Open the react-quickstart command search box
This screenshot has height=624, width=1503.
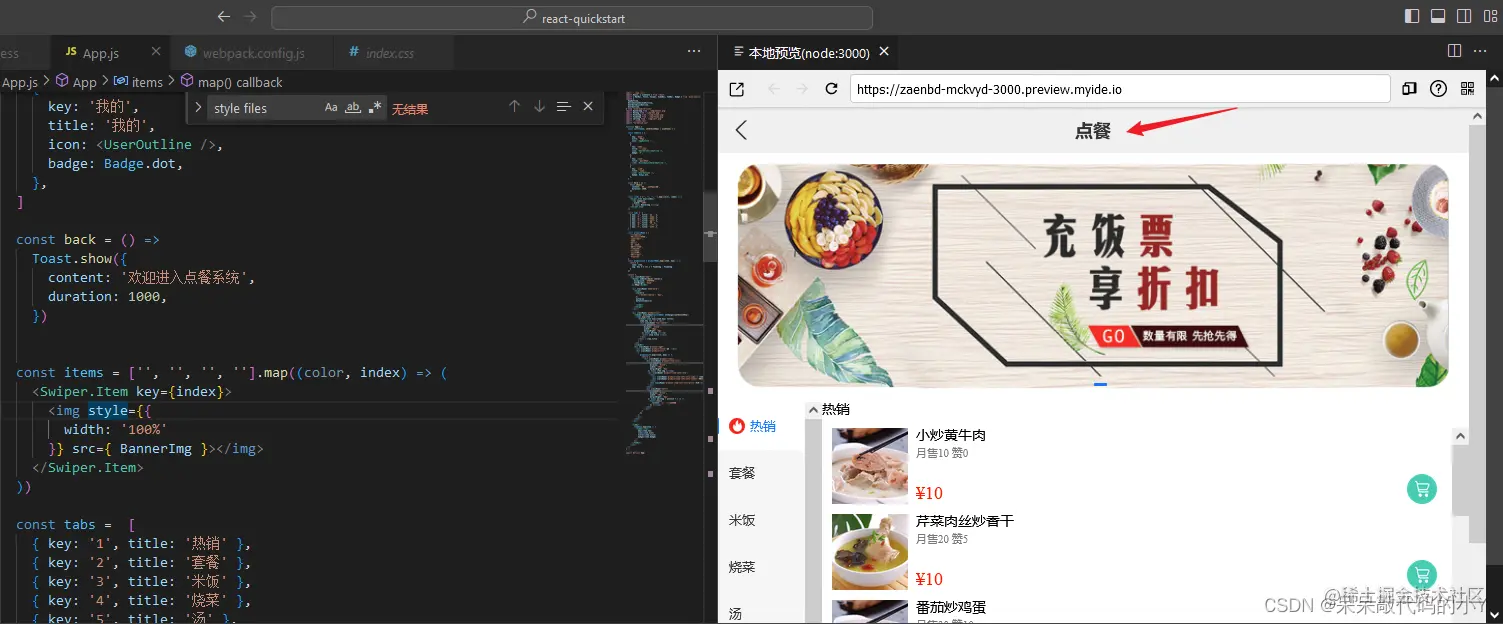(572, 18)
